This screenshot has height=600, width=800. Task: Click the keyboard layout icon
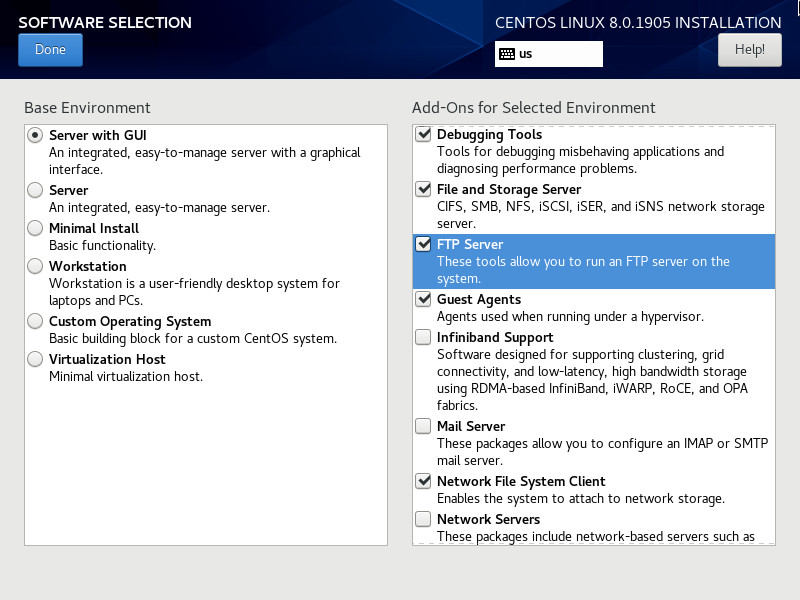pos(507,54)
